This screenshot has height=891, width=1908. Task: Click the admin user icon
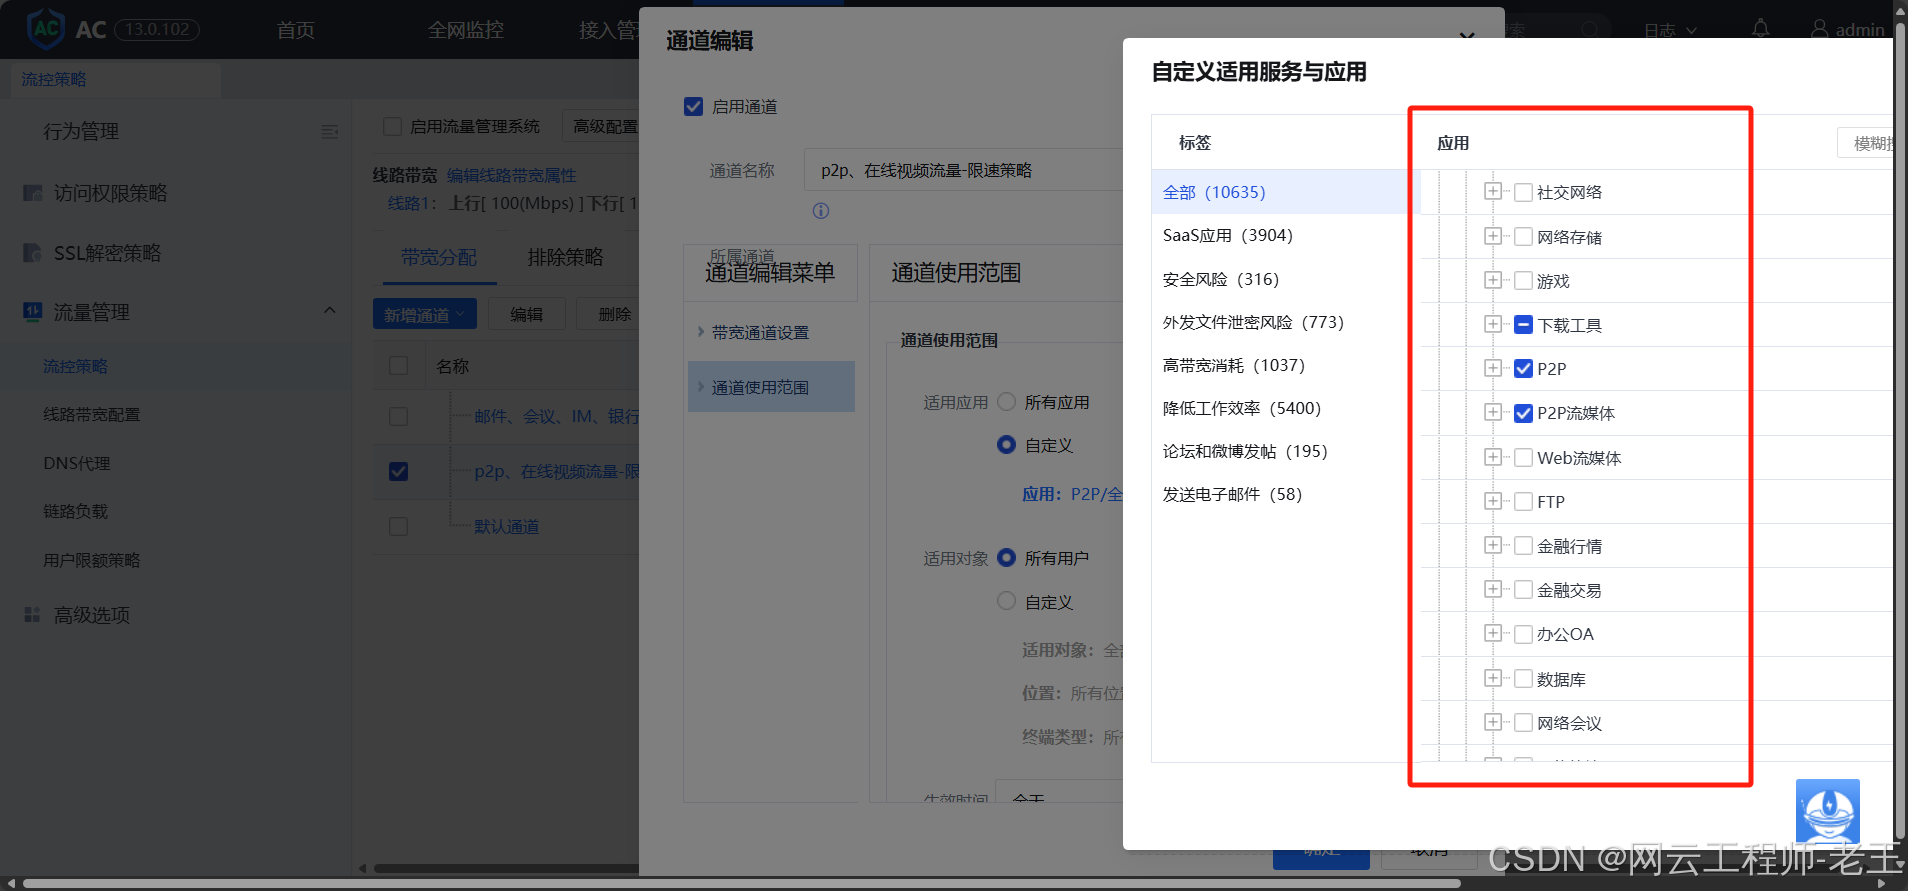click(x=1820, y=29)
